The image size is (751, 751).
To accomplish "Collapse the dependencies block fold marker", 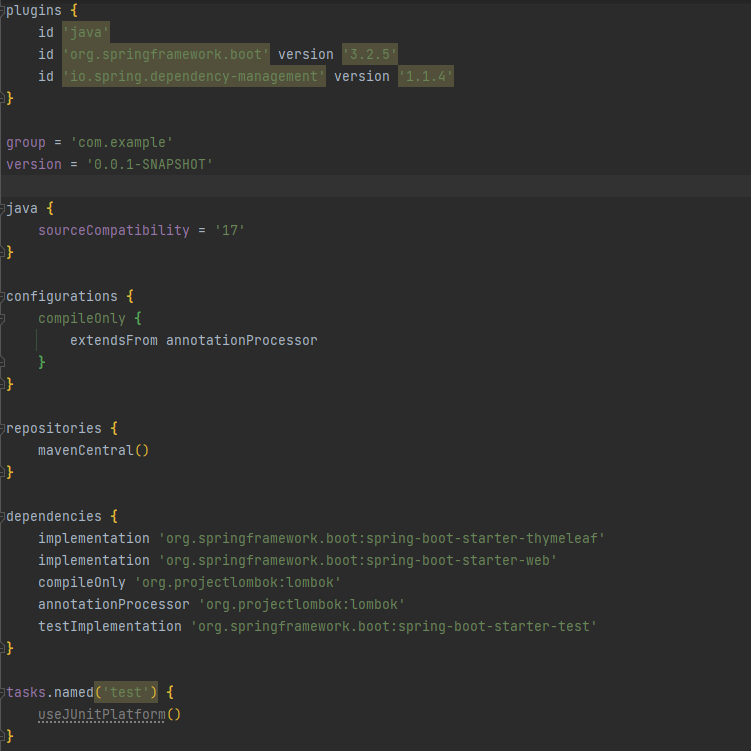I will (x=2, y=516).
